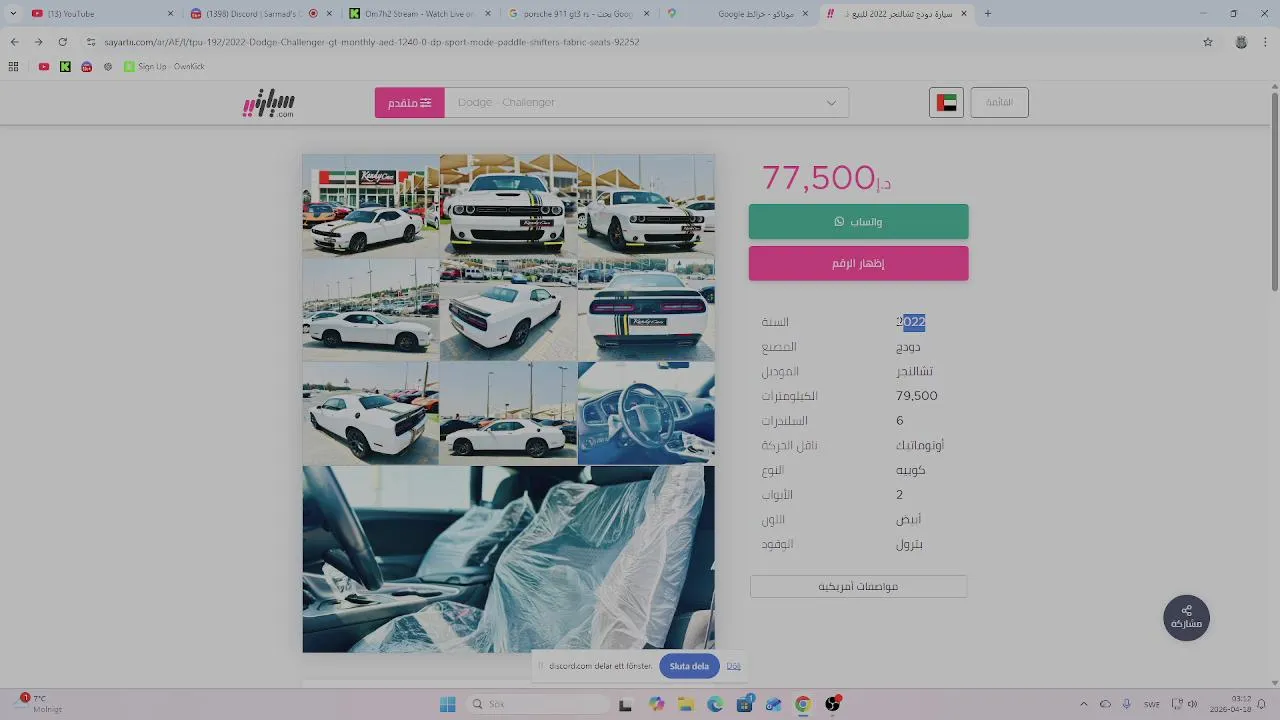Click the American specifications button
Screen dimensions: 1280x720
(858, 586)
